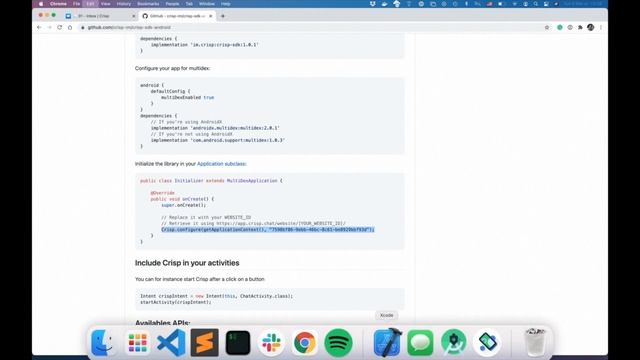Screen dimensions: 640x360
Task: Click the green extension icon in toolbar
Action: pyautogui.click(x=560, y=27)
